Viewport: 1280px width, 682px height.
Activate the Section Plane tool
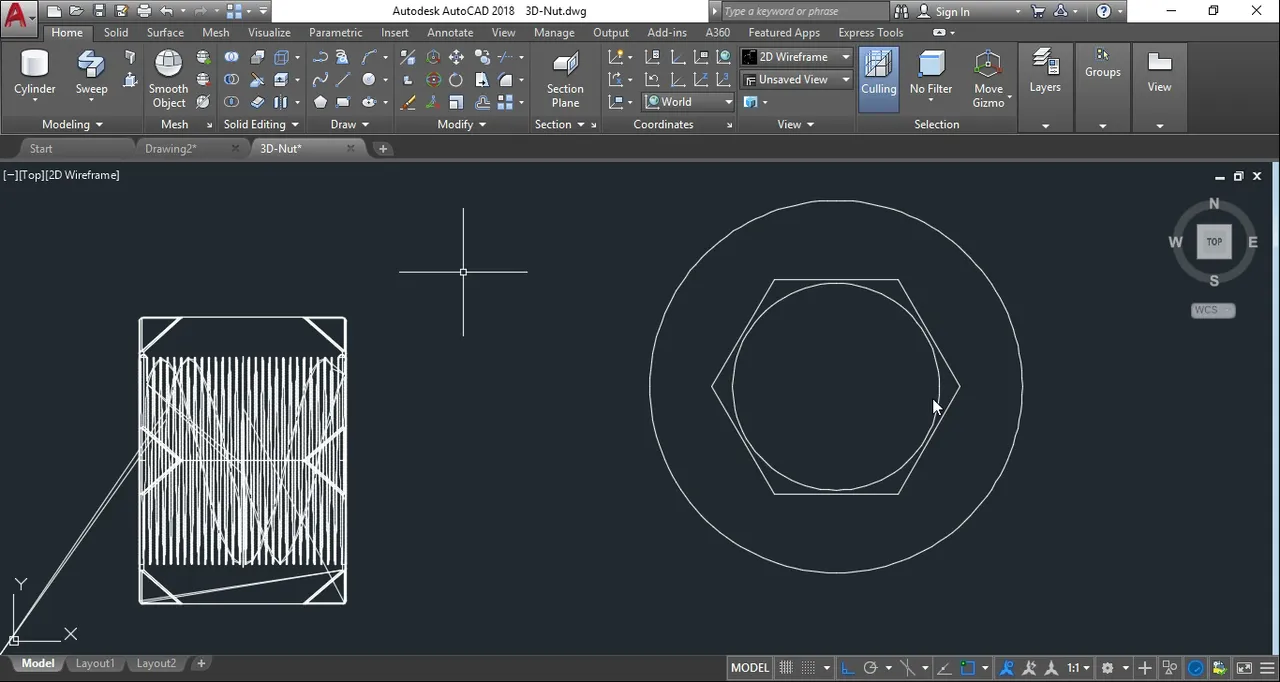tap(565, 78)
